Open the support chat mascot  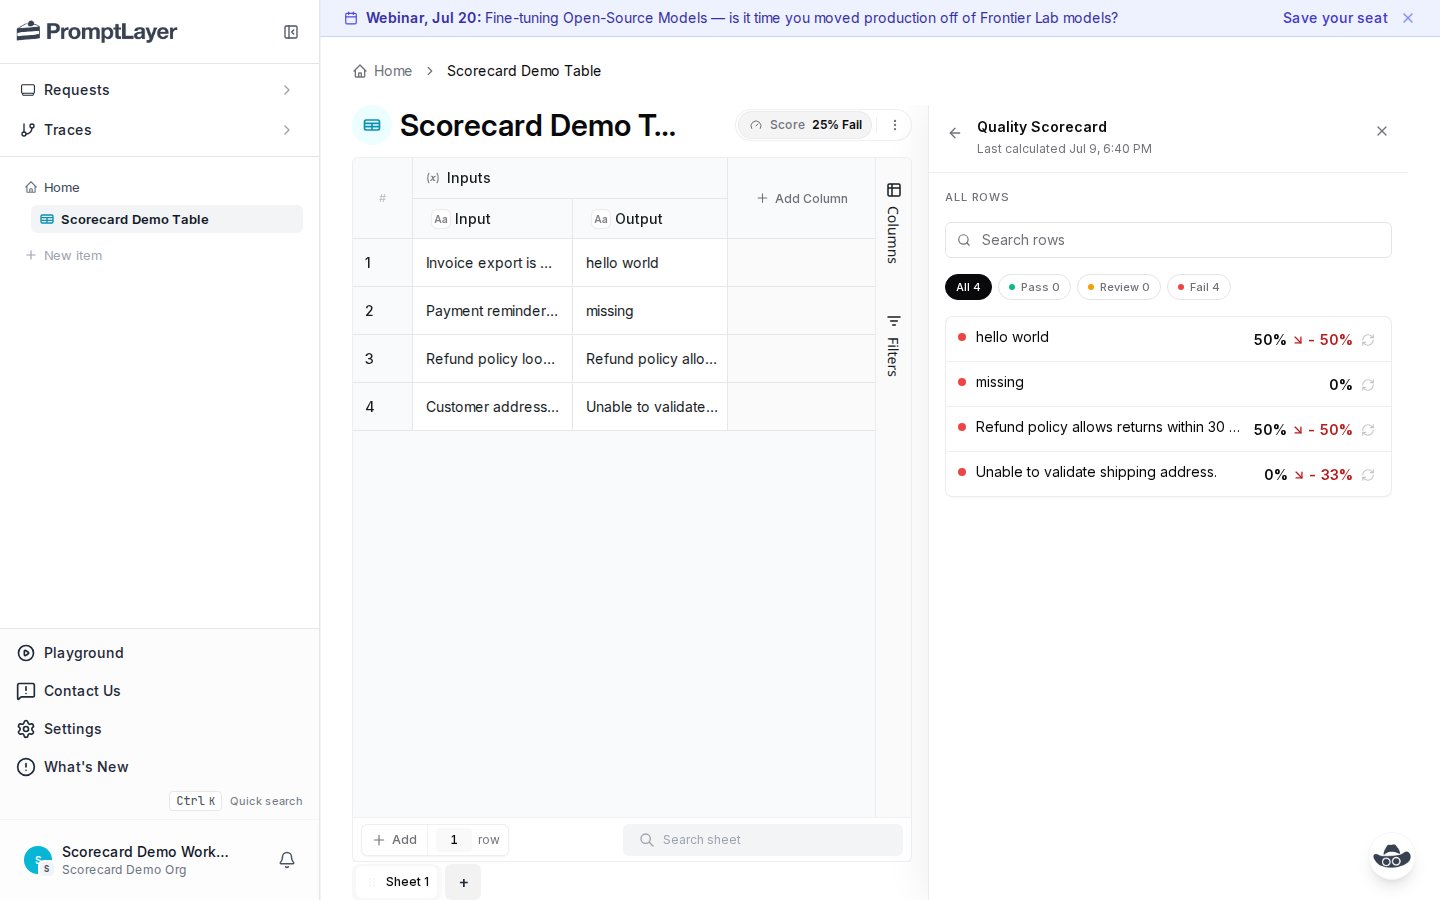tap(1391, 857)
